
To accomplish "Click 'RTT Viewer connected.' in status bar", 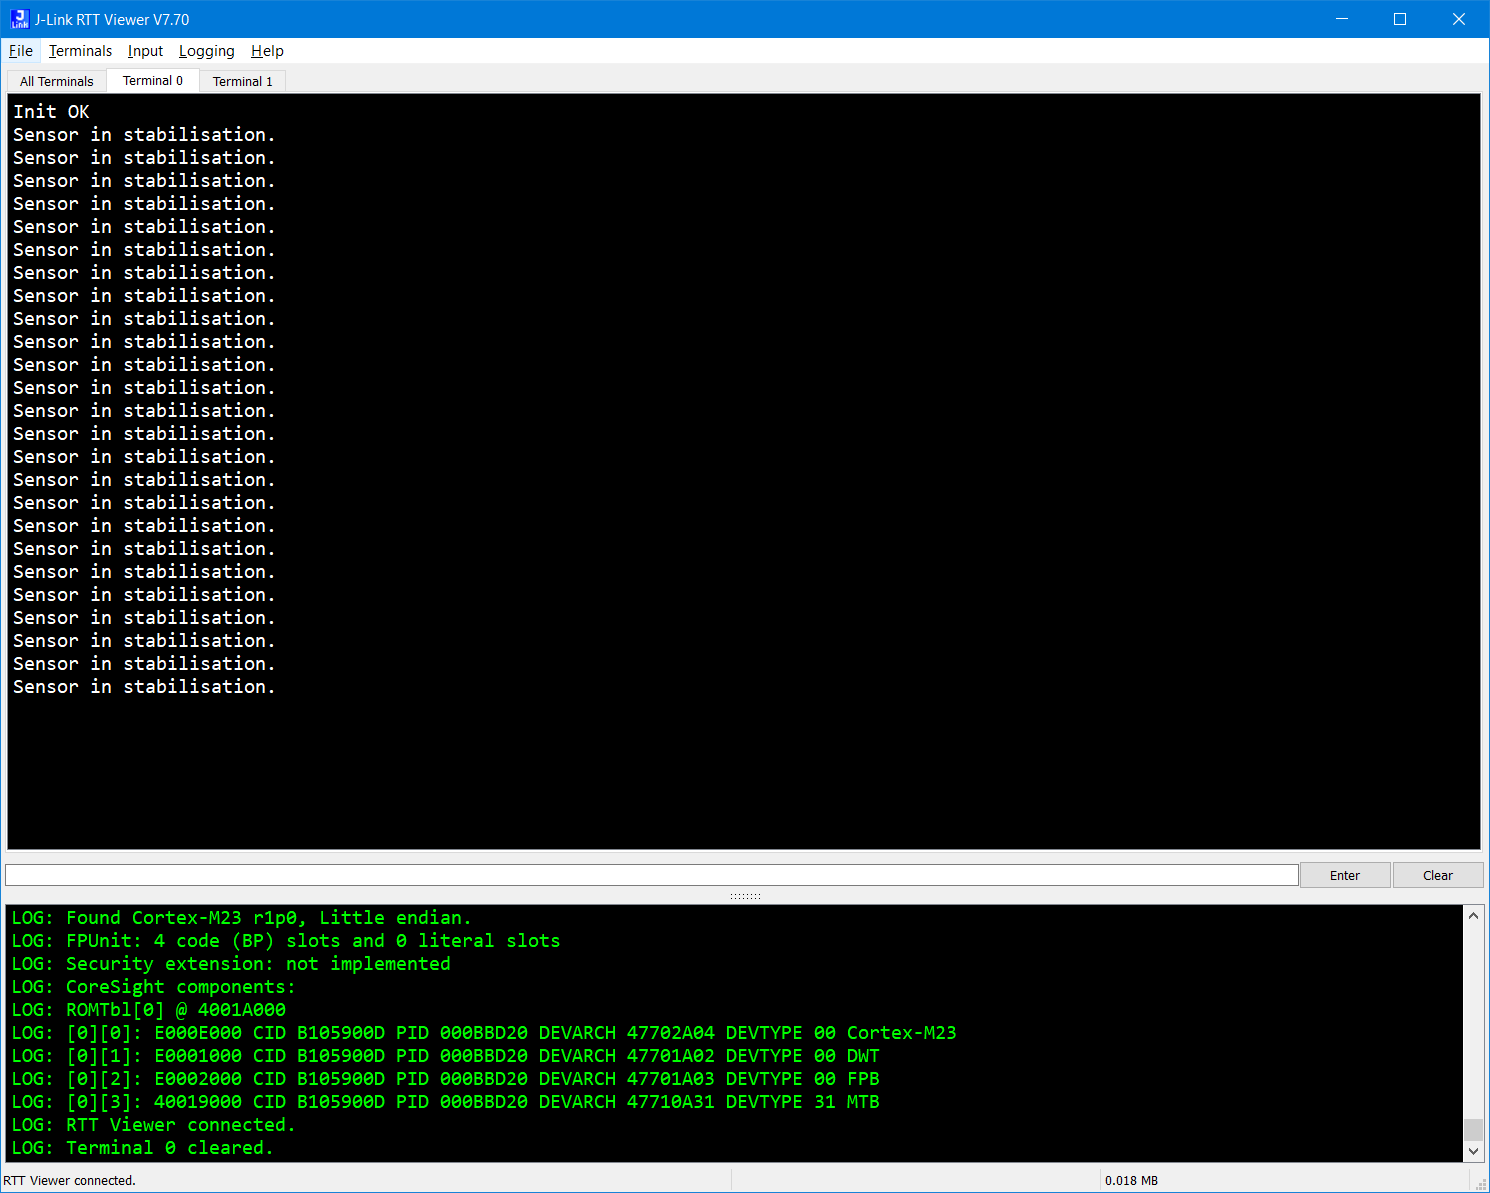I will [69, 1181].
